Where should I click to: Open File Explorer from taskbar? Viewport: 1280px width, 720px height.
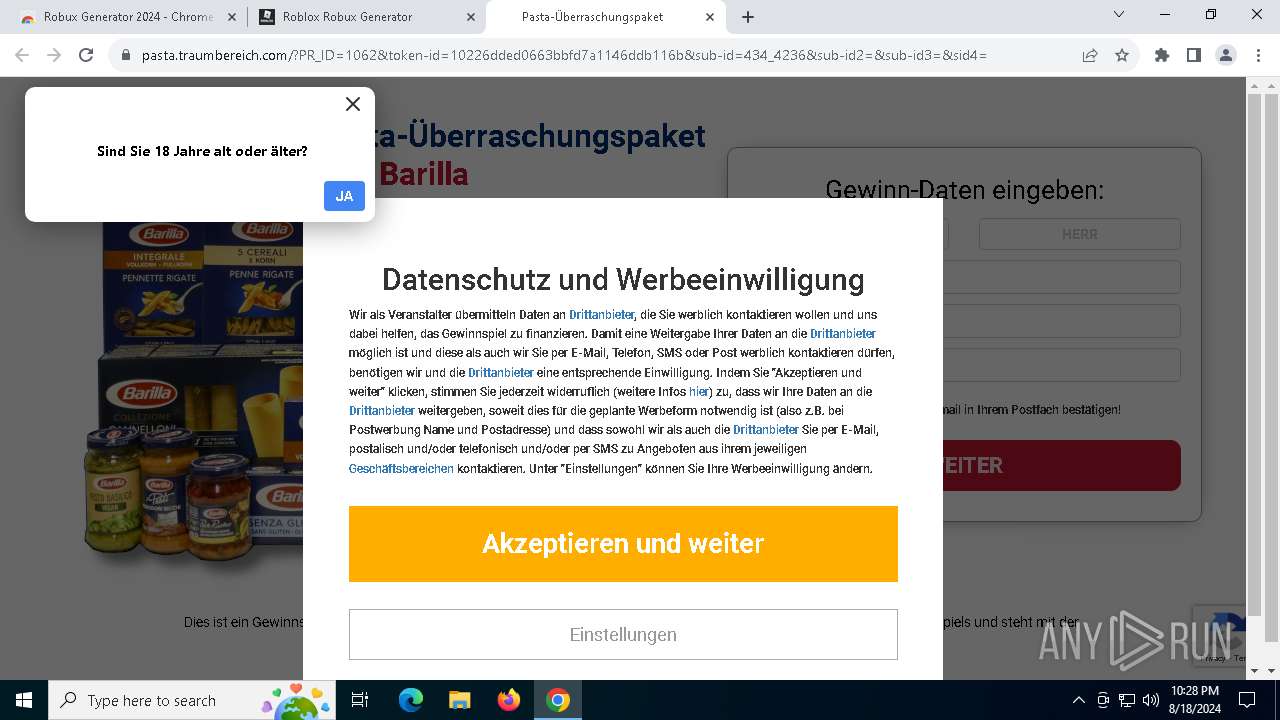point(459,700)
